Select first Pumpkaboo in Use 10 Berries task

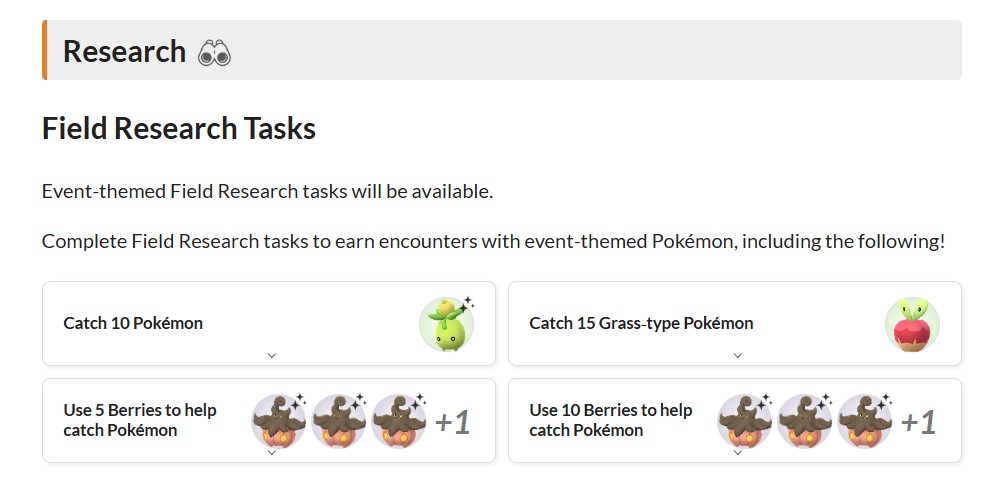(745, 421)
